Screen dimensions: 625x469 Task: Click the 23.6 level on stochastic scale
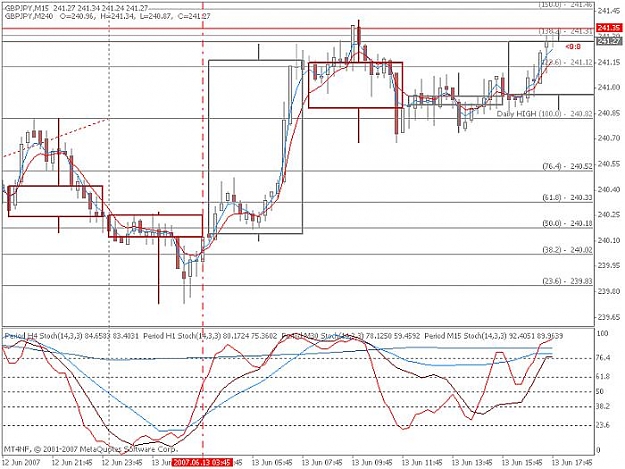point(603,425)
